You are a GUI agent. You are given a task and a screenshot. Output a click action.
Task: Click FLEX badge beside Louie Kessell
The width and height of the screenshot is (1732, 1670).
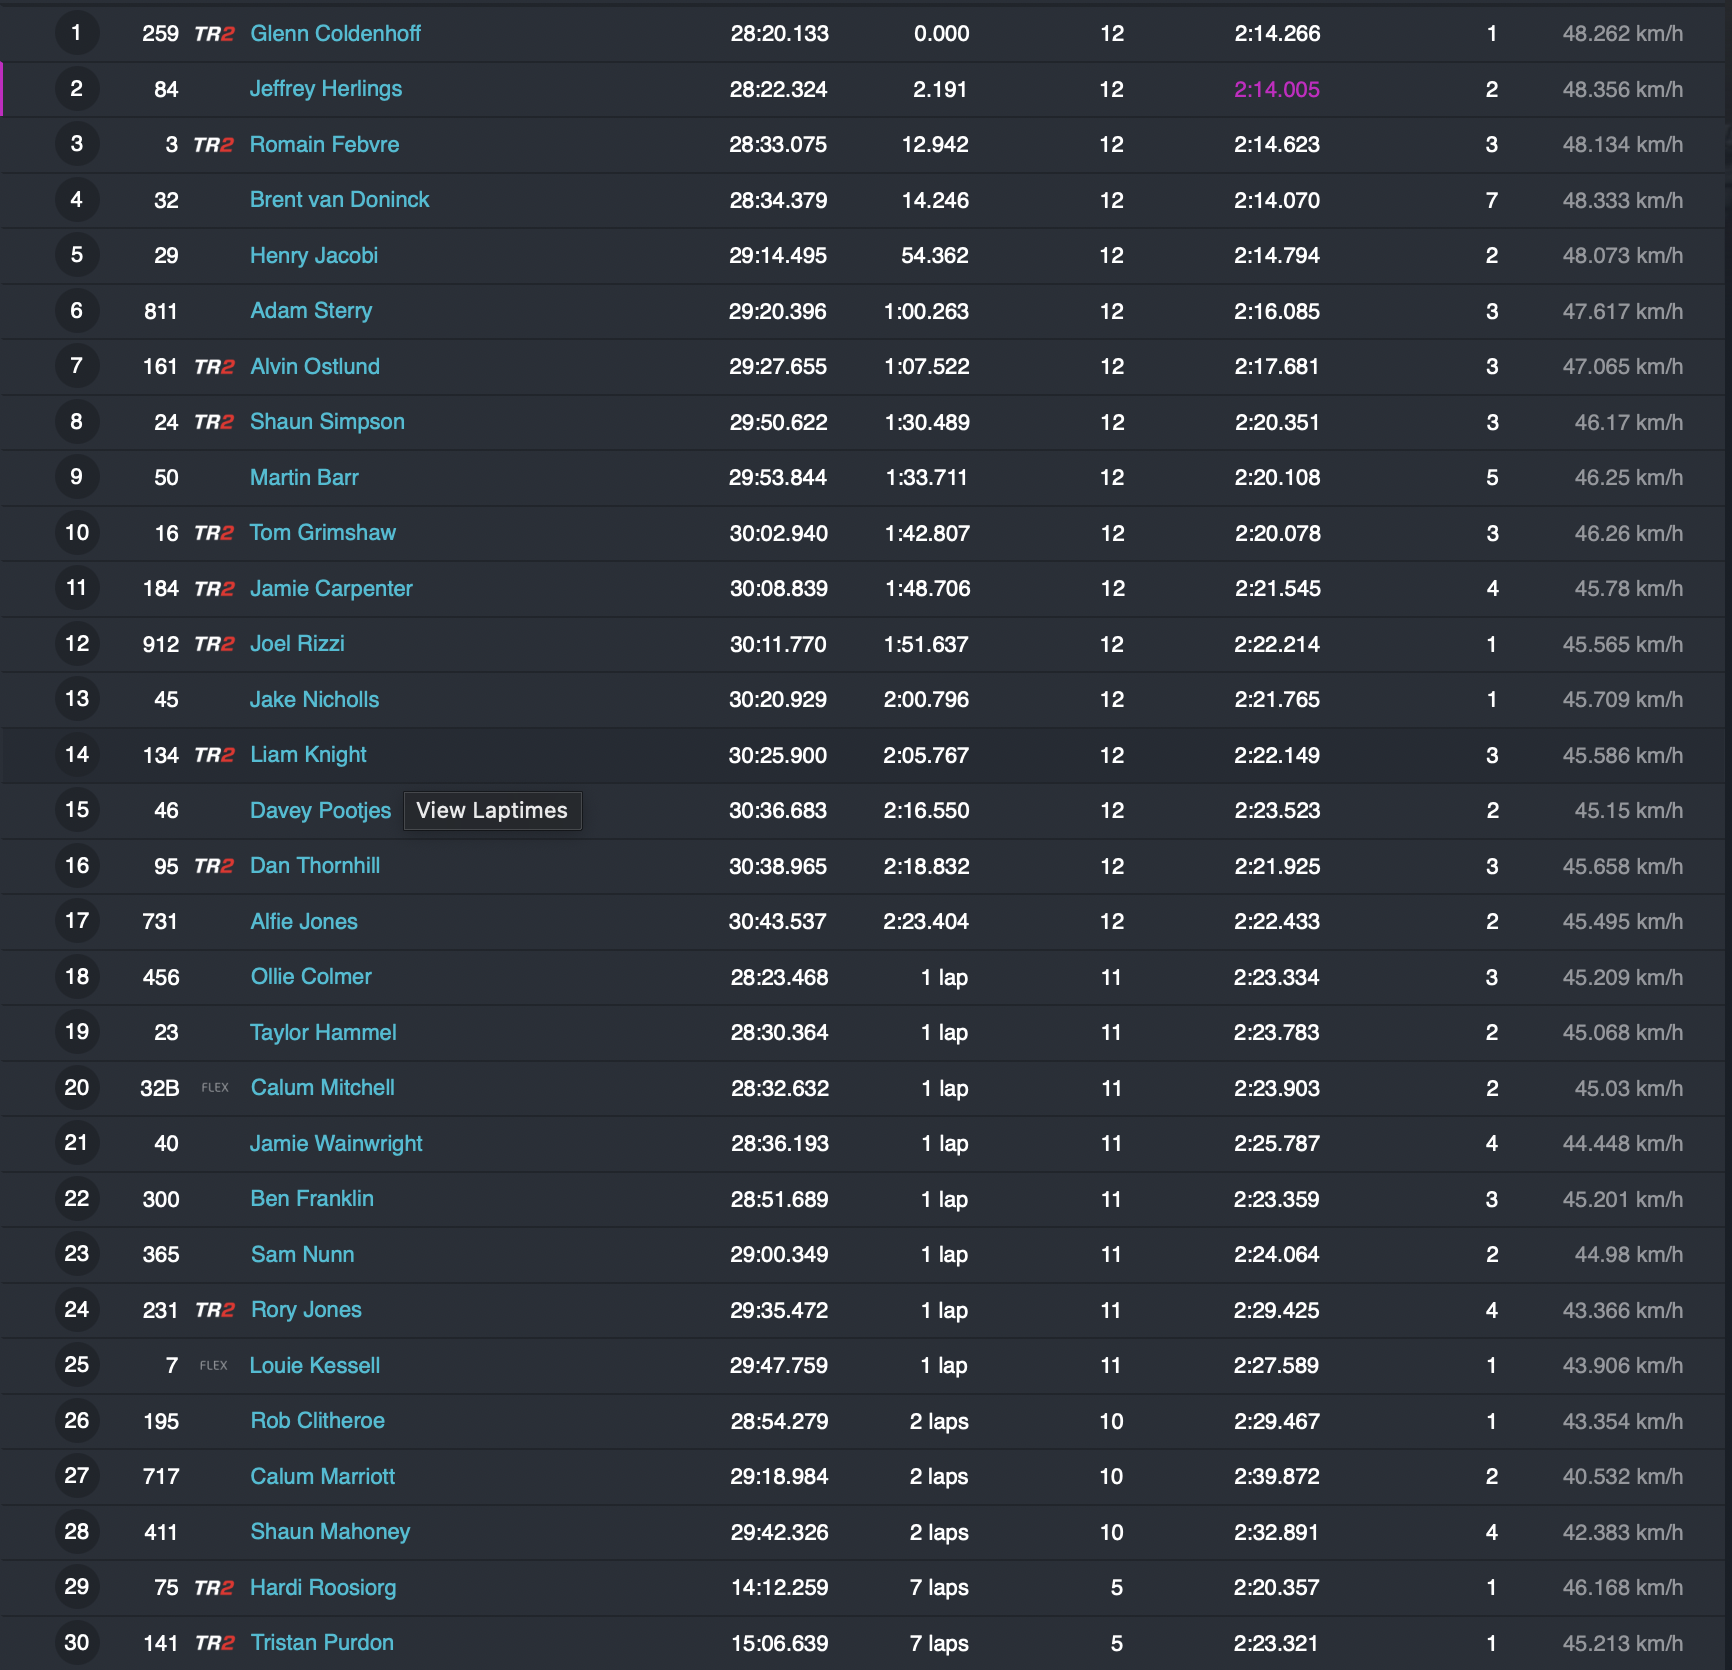pyautogui.click(x=214, y=1366)
